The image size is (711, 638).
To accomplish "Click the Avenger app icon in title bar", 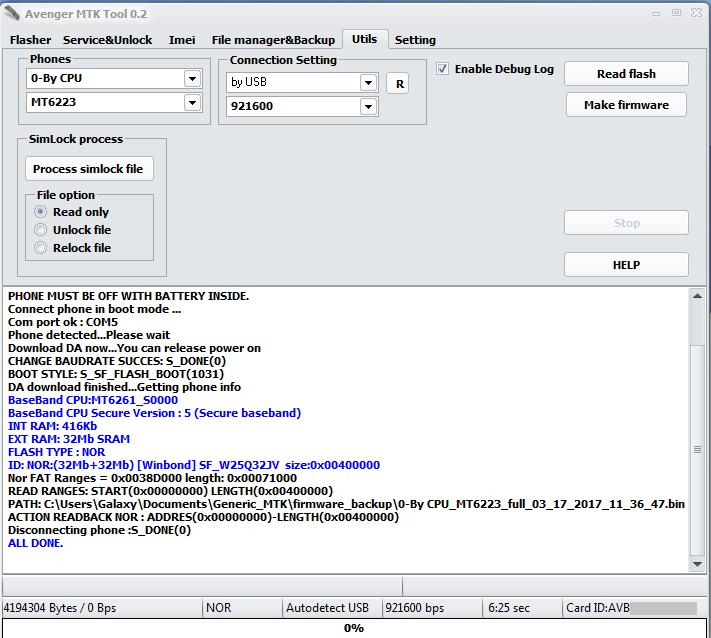I will pyautogui.click(x=14, y=12).
